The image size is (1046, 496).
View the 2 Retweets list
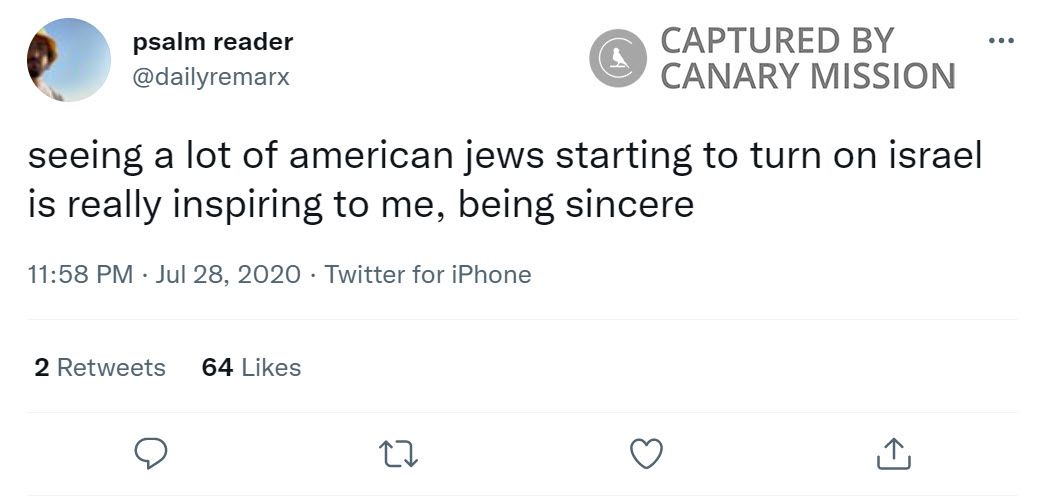(100, 367)
